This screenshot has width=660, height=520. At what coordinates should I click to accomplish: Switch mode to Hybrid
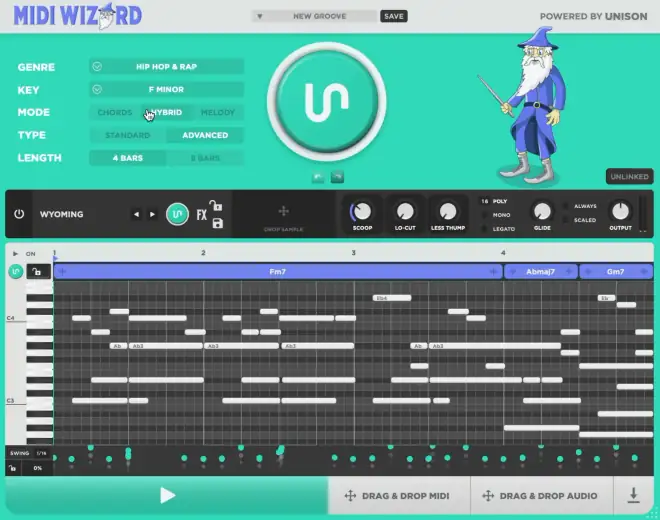pos(167,112)
